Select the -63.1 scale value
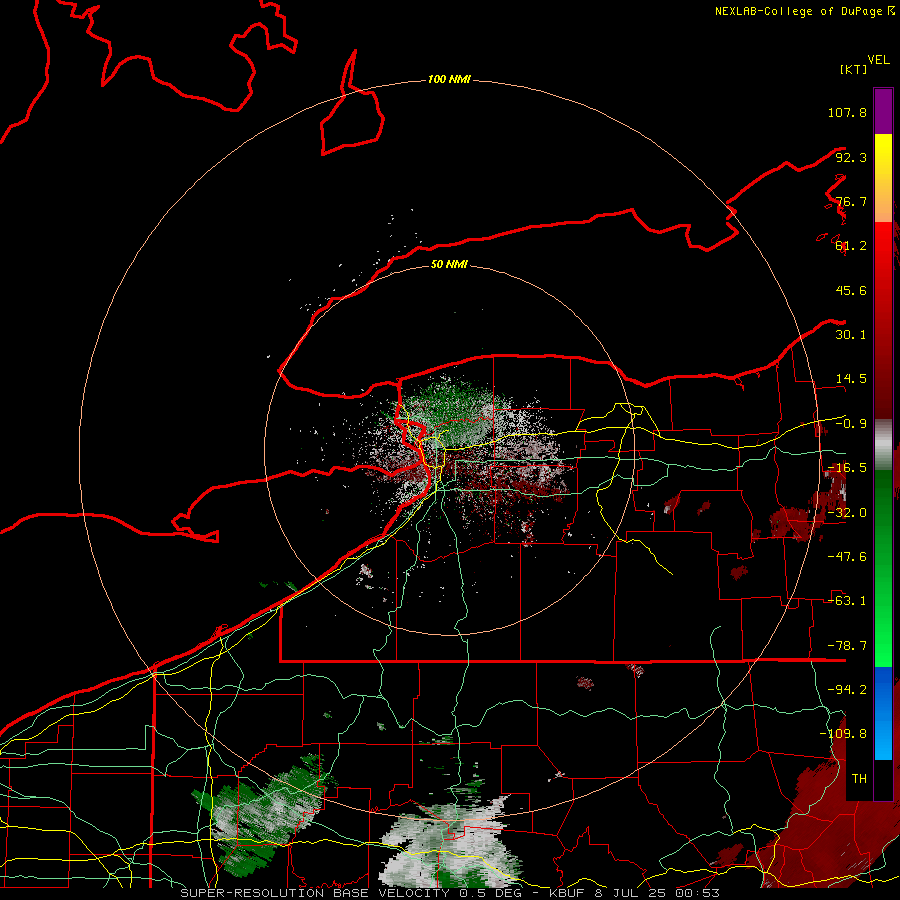900x900 pixels. [847, 601]
